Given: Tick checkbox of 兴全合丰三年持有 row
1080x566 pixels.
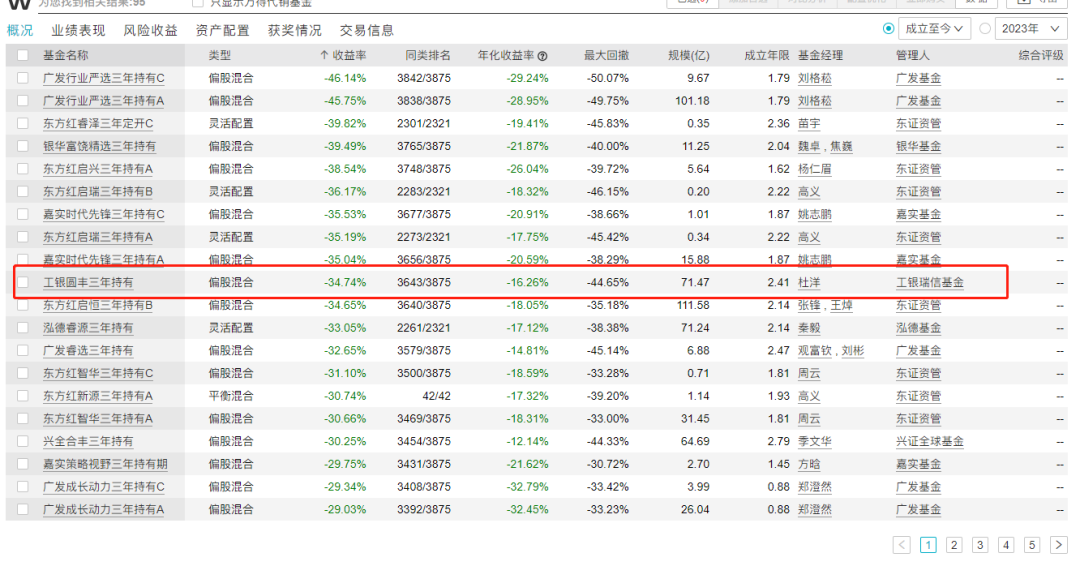Looking at the screenshot, I should click(23, 441).
